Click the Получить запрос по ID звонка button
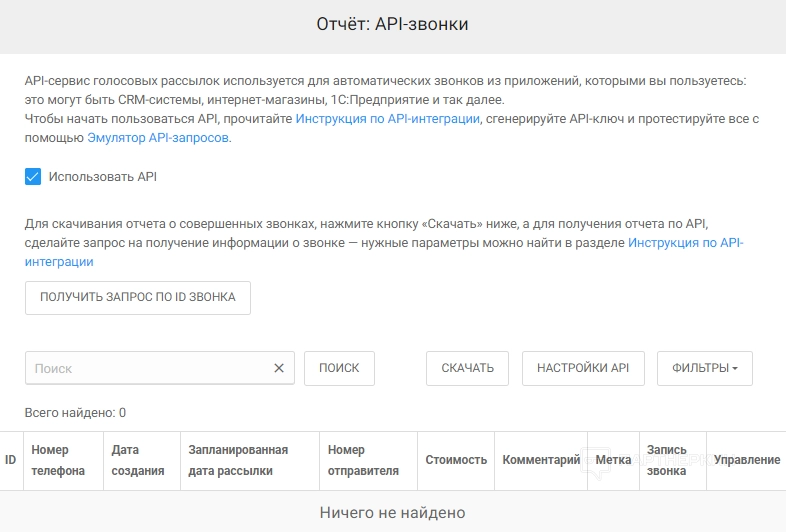 (138, 297)
